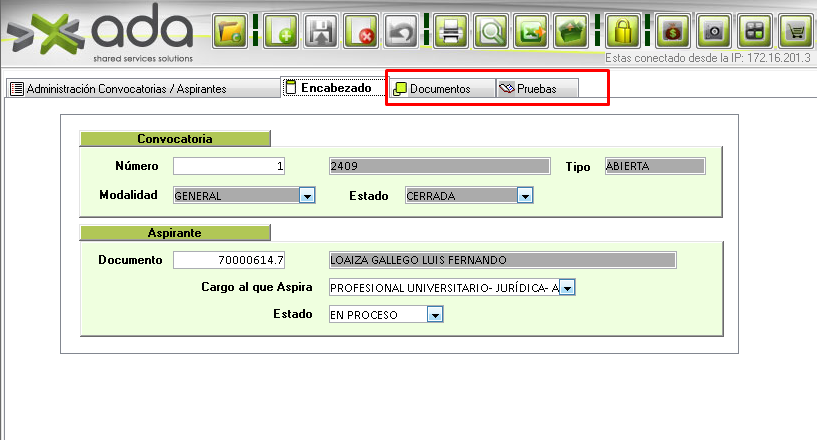
Task: Open the aspirante Estado dropdown showing EN PROCESO
Action: click(x=434, y=315)
